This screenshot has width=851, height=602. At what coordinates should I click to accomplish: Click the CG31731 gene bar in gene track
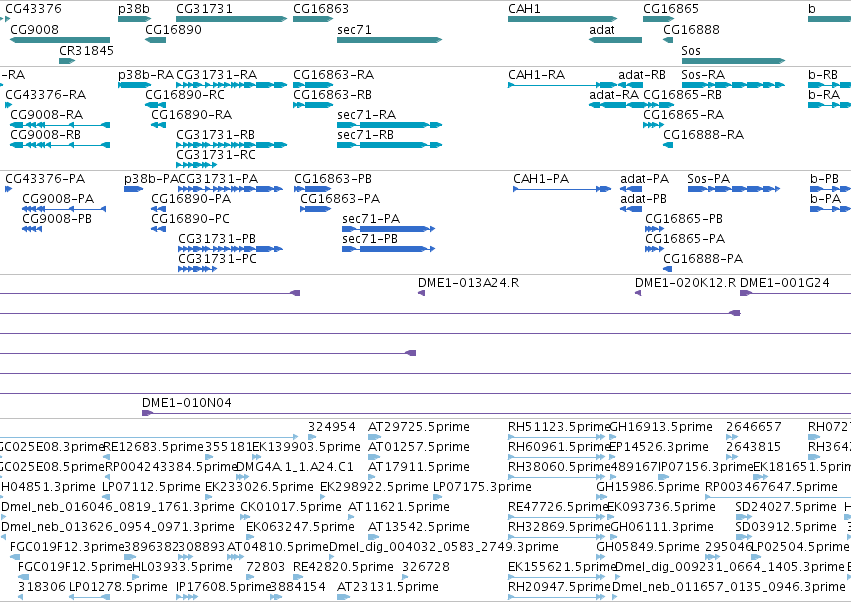click(232, 19)
